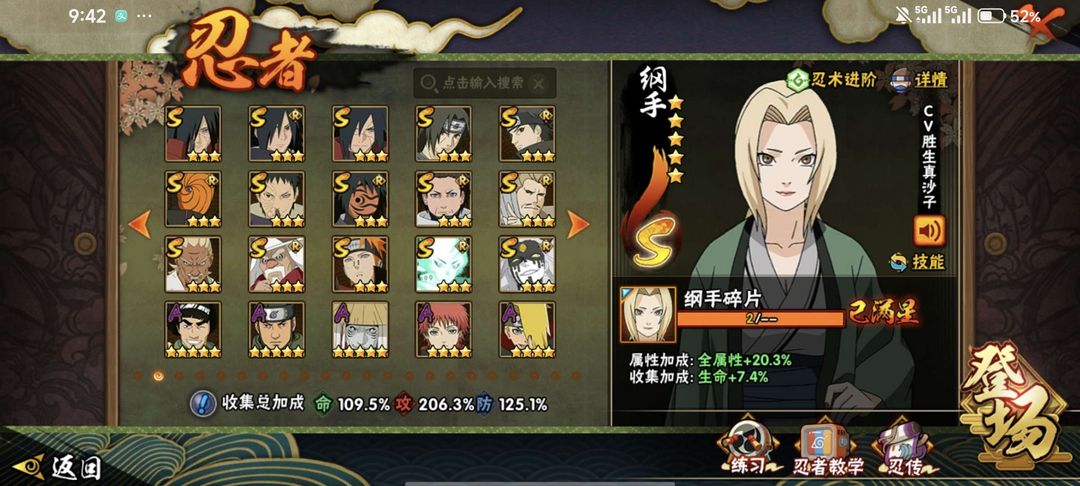Image resolution: width=1080 pixels, height=486 pixels.
Task: Tap the 收集总加成 info icon
Action: (202, 403)
